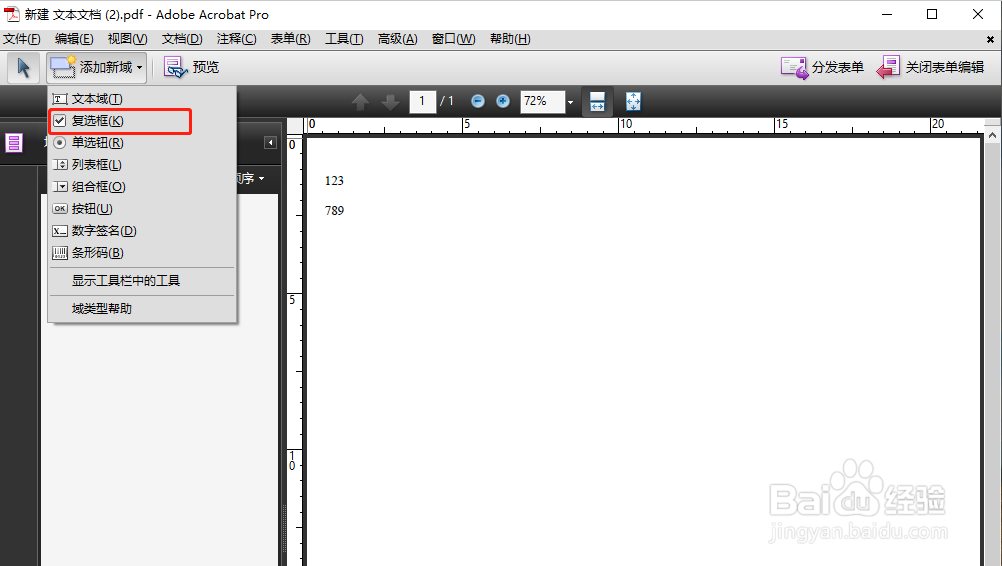
Task: Open the 表单(R) menu
Action: point(290,39)
